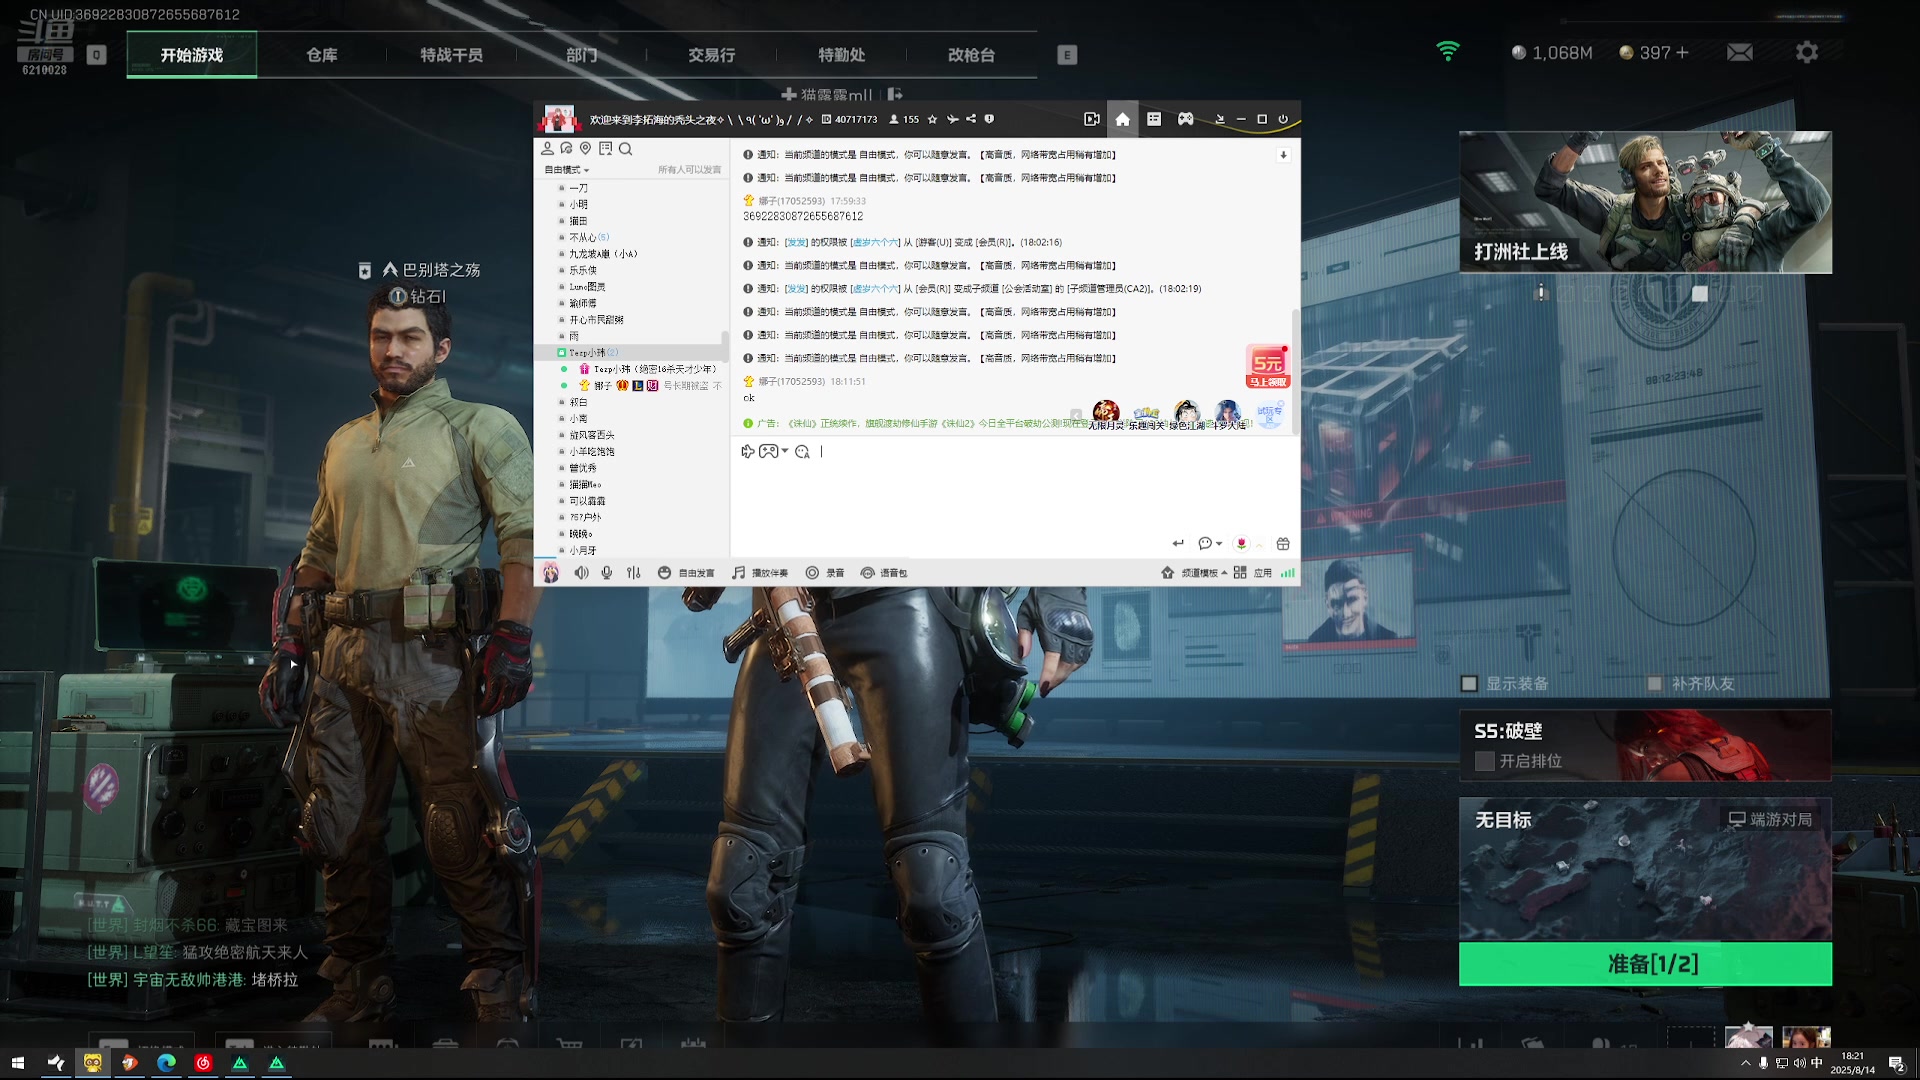Click the green Wi-Fi signal icon
The image size is (1920, 1080).
(1447, 51)
